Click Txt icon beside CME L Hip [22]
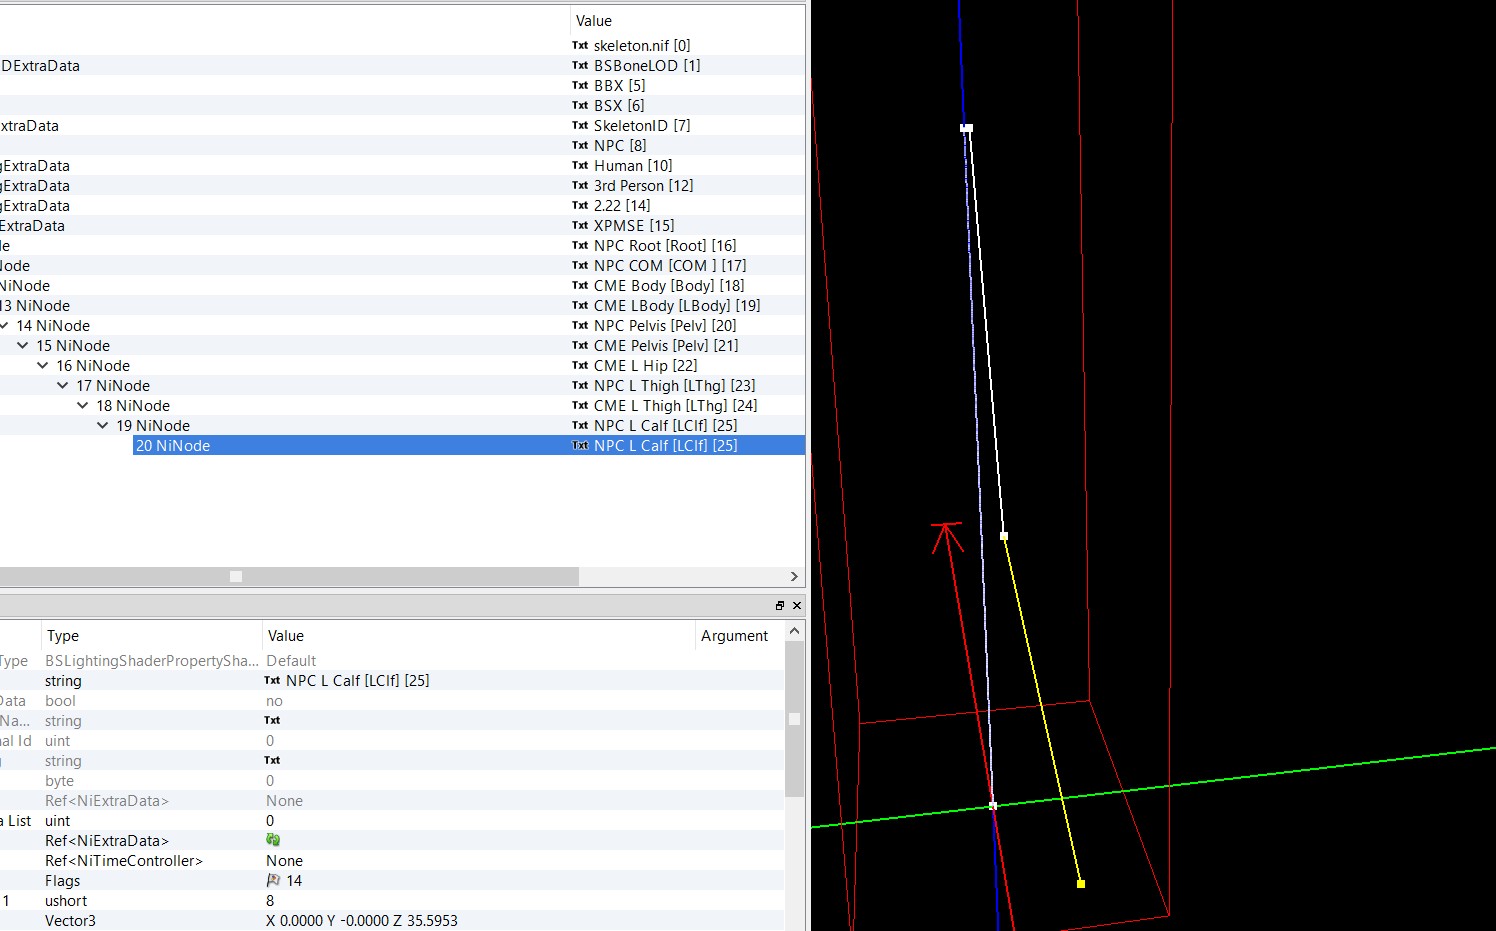Viewport: 1496px width, 931px height. tap(580, 366)
